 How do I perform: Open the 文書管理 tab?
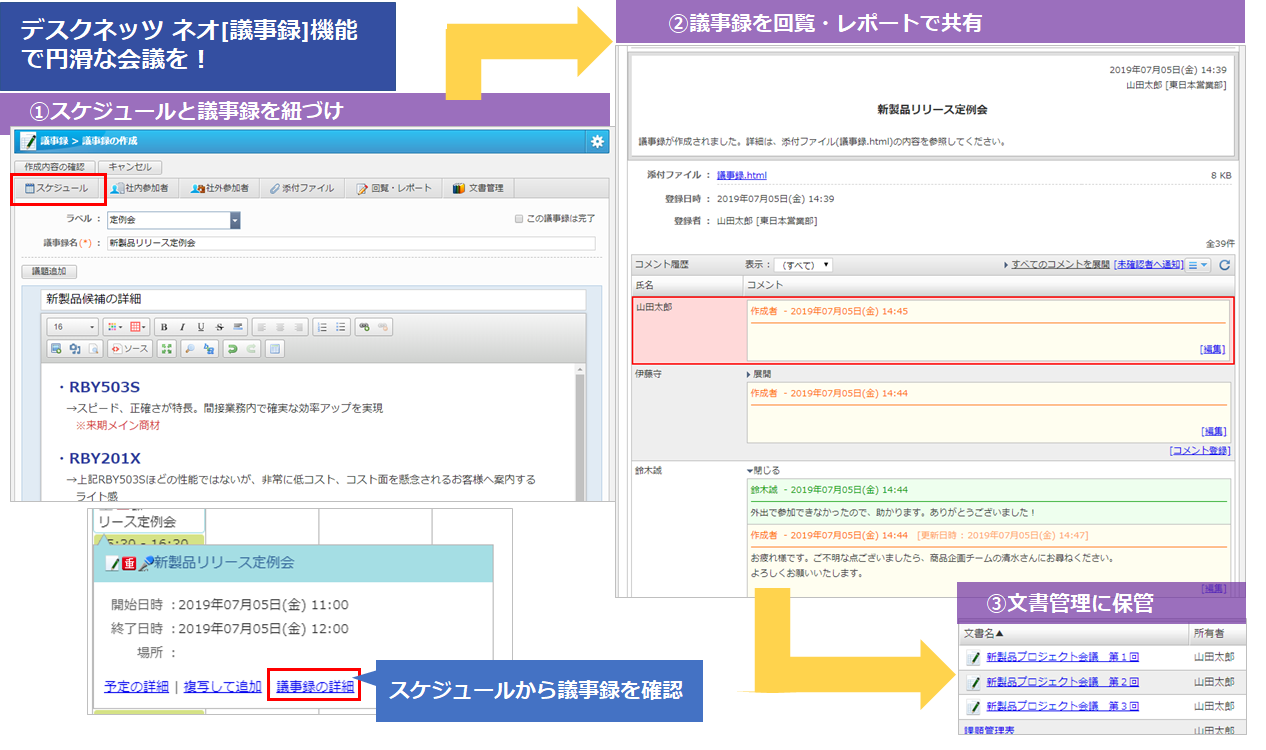coord(478,188)
